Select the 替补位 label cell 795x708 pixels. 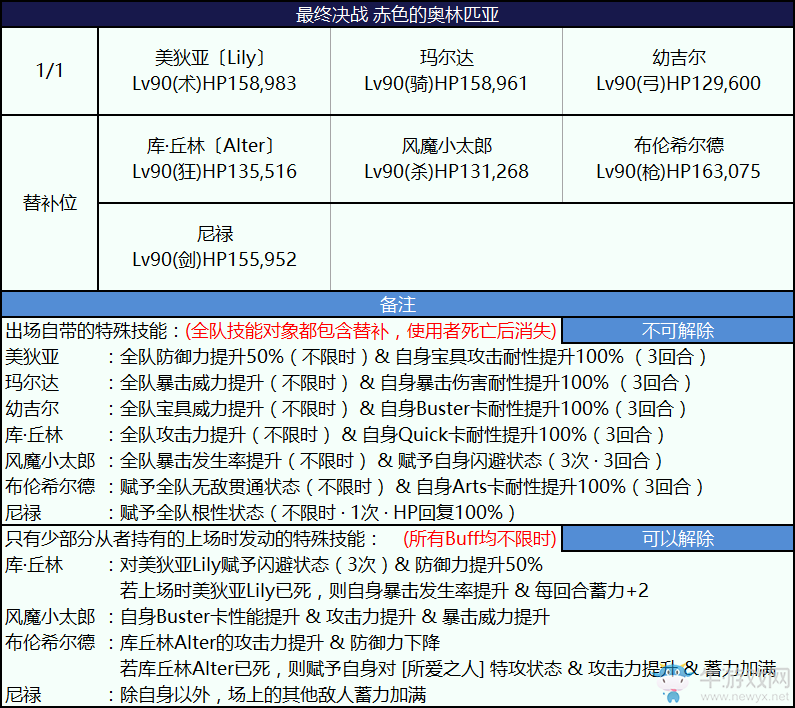50,203
